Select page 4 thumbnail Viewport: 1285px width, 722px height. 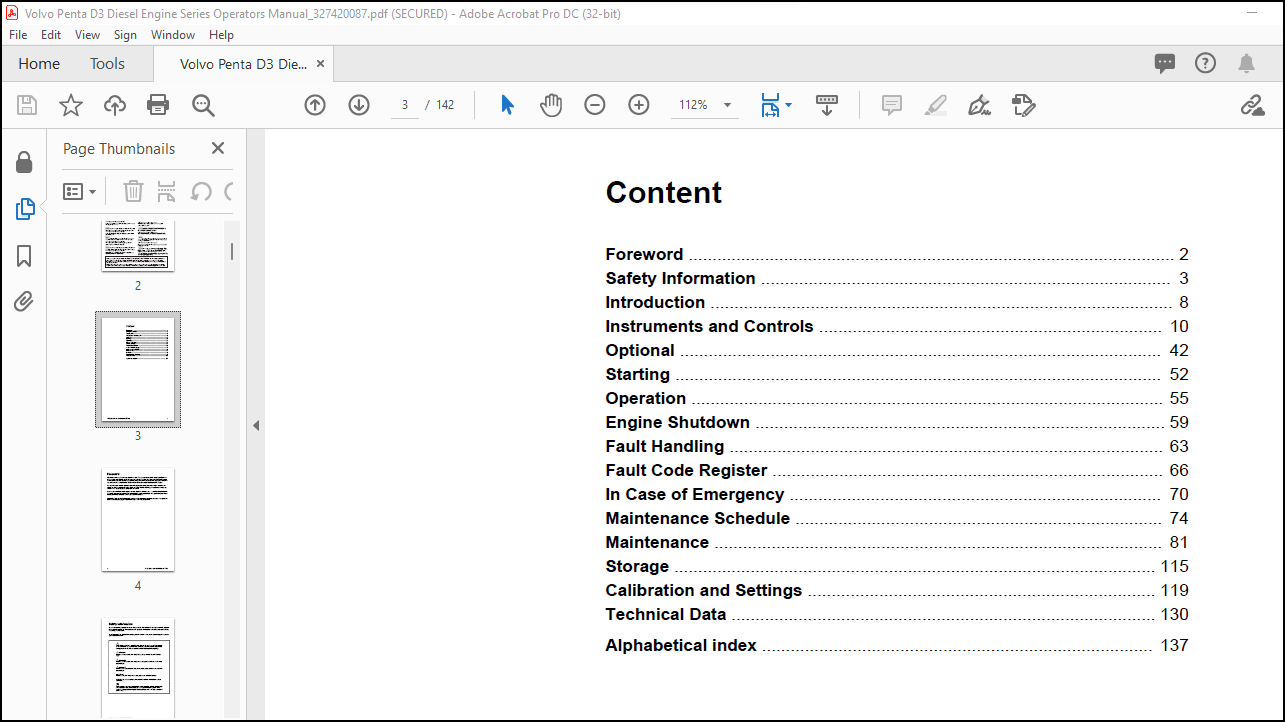tap(138, 519)
